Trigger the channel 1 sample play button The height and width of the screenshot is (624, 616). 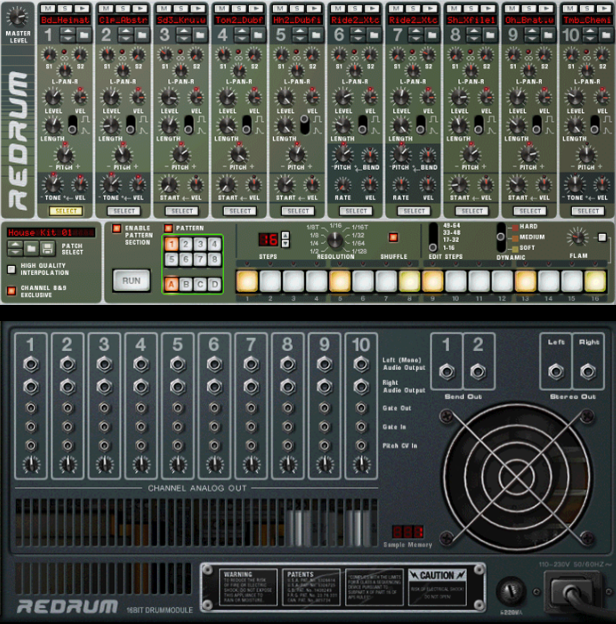coord(82,8)
